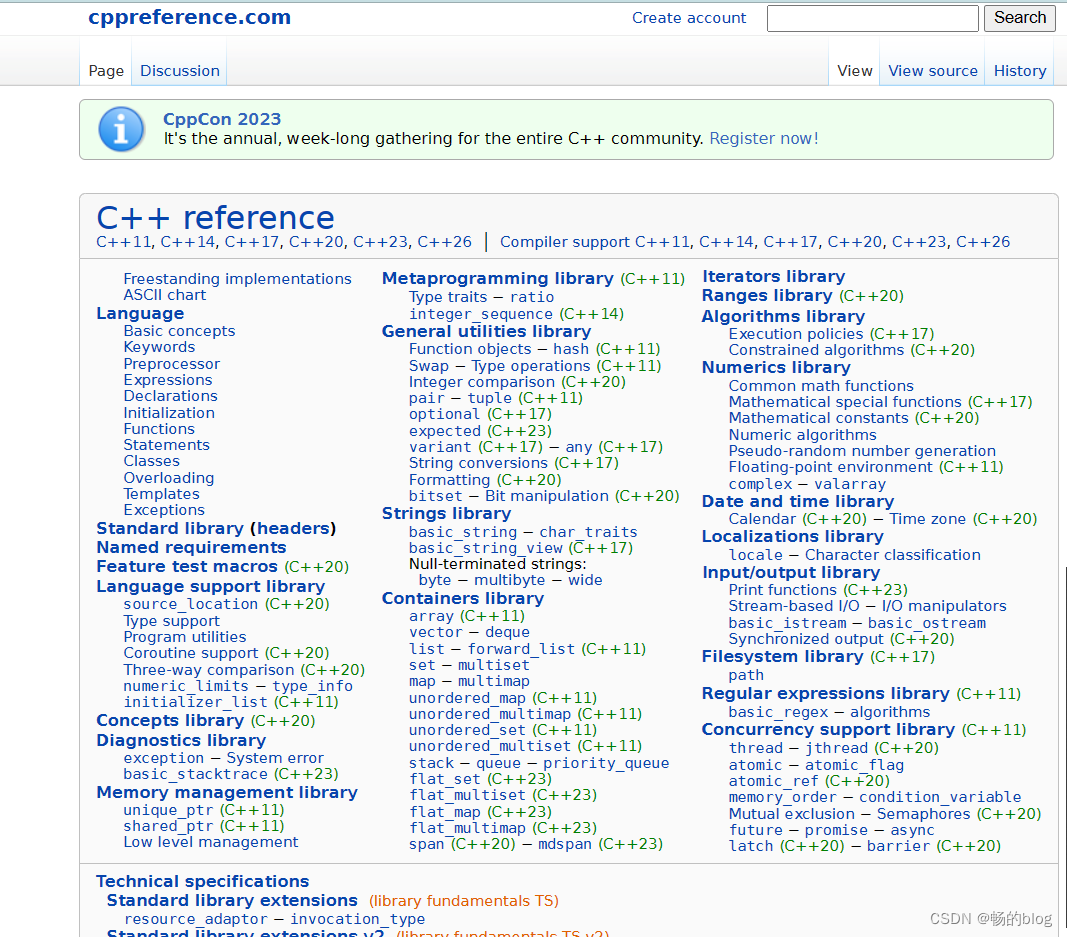Open the cppreference.com home logo
Viewport: 1067px width, 937px height.
click(x=189, y=17)
